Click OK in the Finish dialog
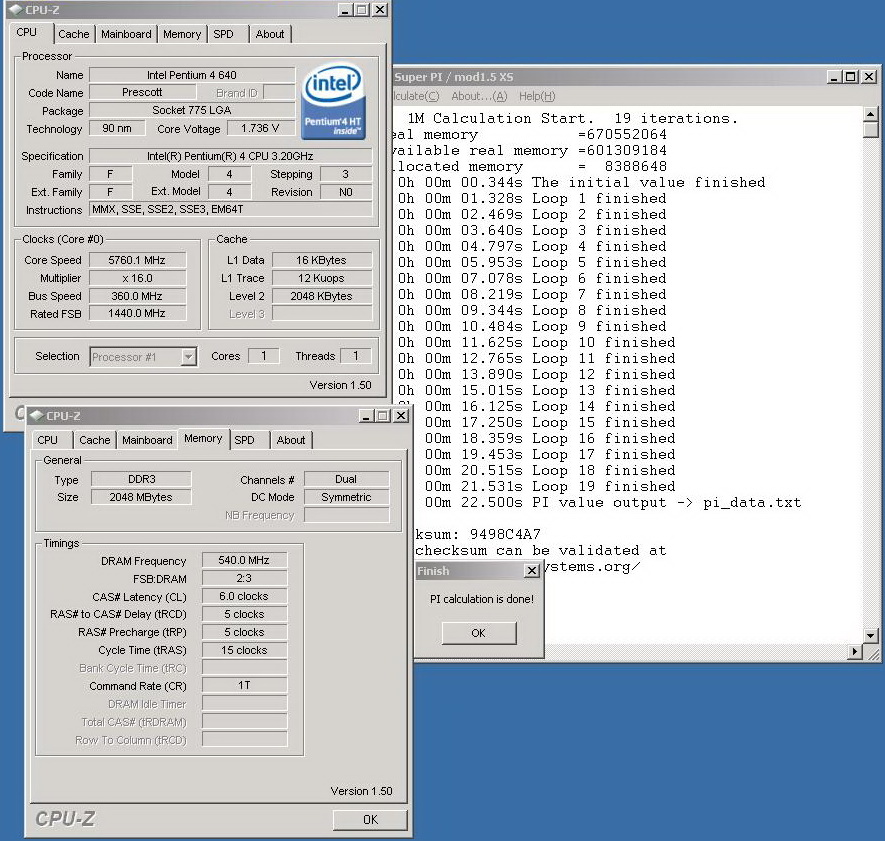The image size is (885, 841). tap(479, 633)
